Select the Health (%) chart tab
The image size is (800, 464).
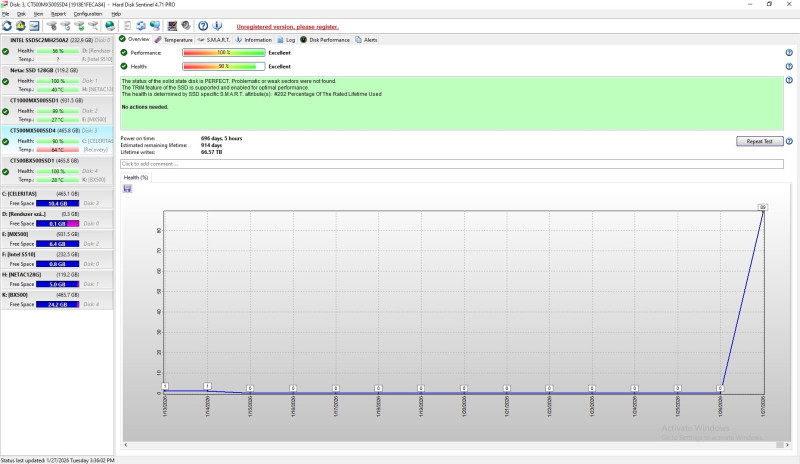136,177
